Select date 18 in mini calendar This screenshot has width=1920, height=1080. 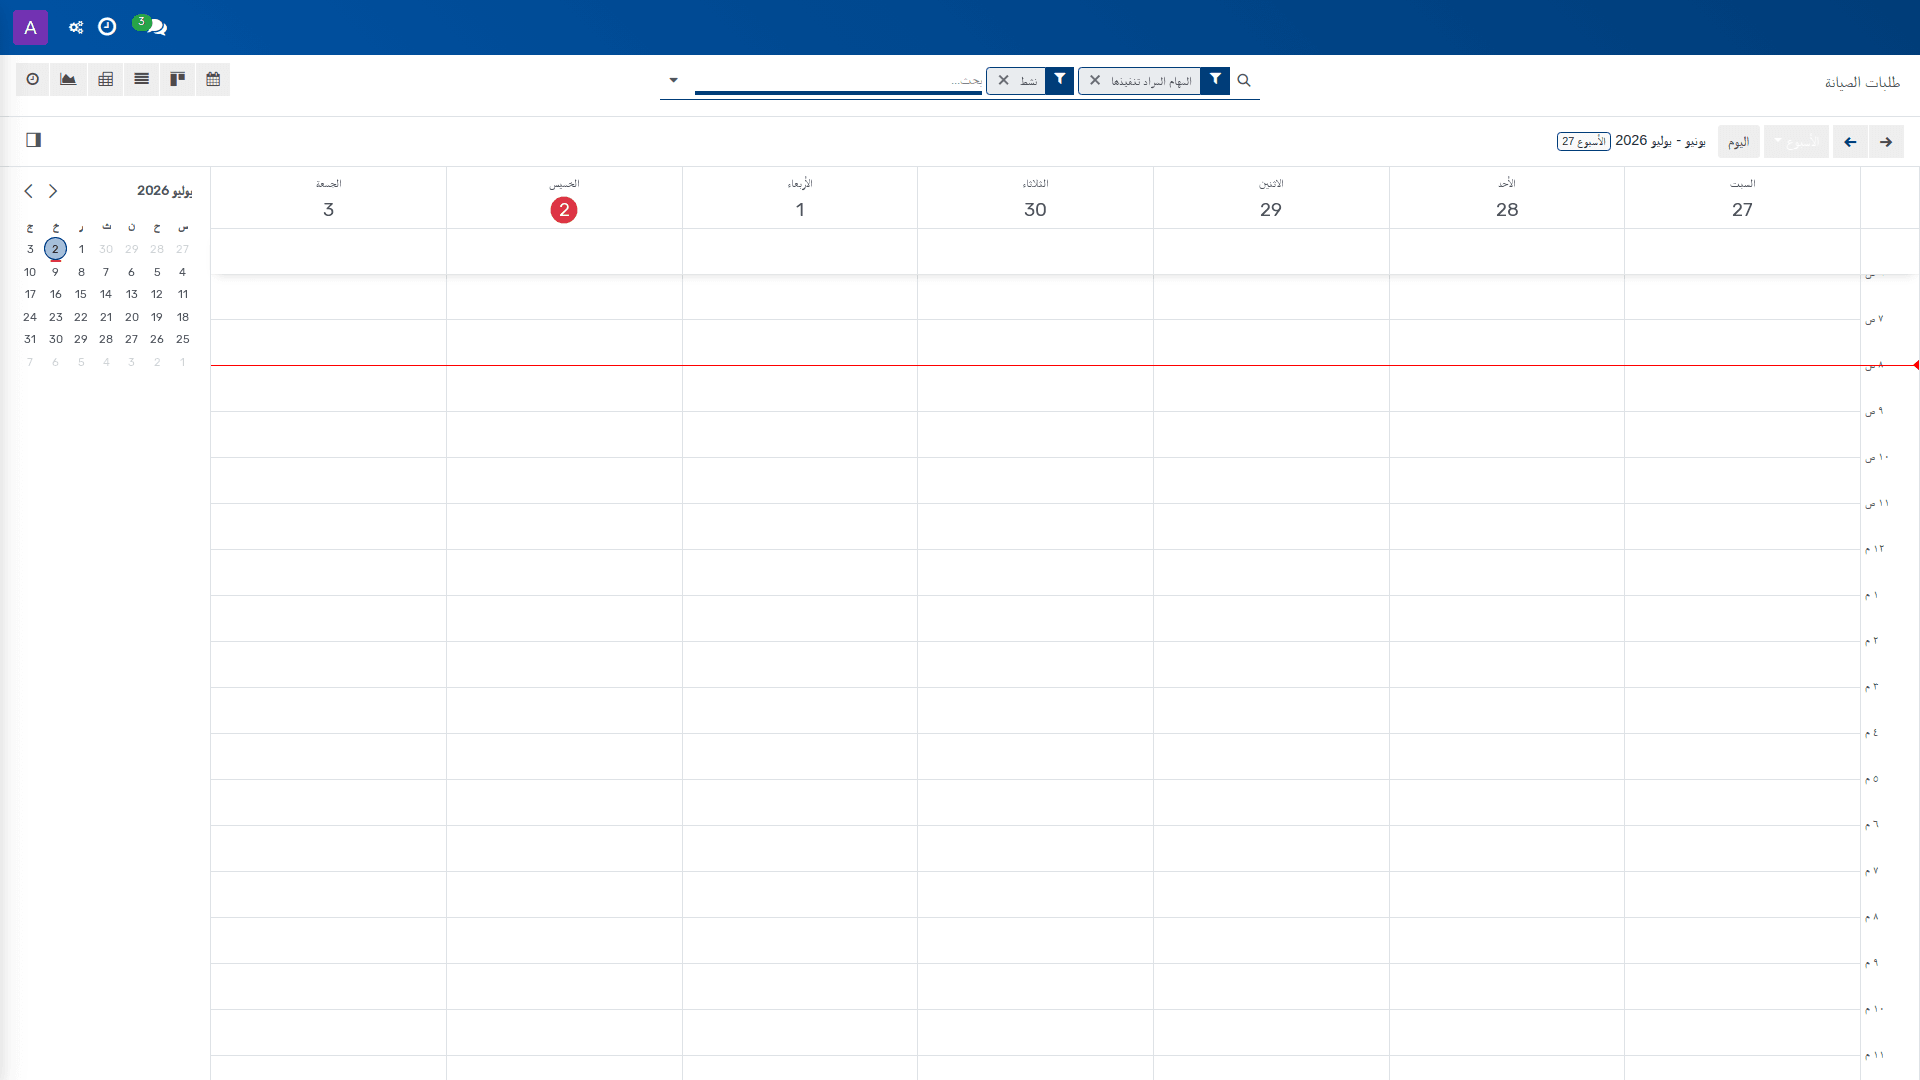click(x=183, y=317)
